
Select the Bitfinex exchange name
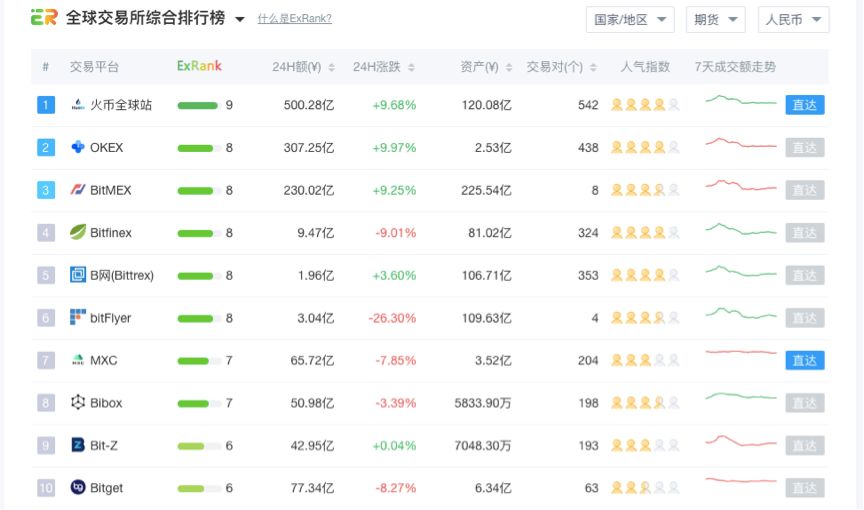[111, 232]
